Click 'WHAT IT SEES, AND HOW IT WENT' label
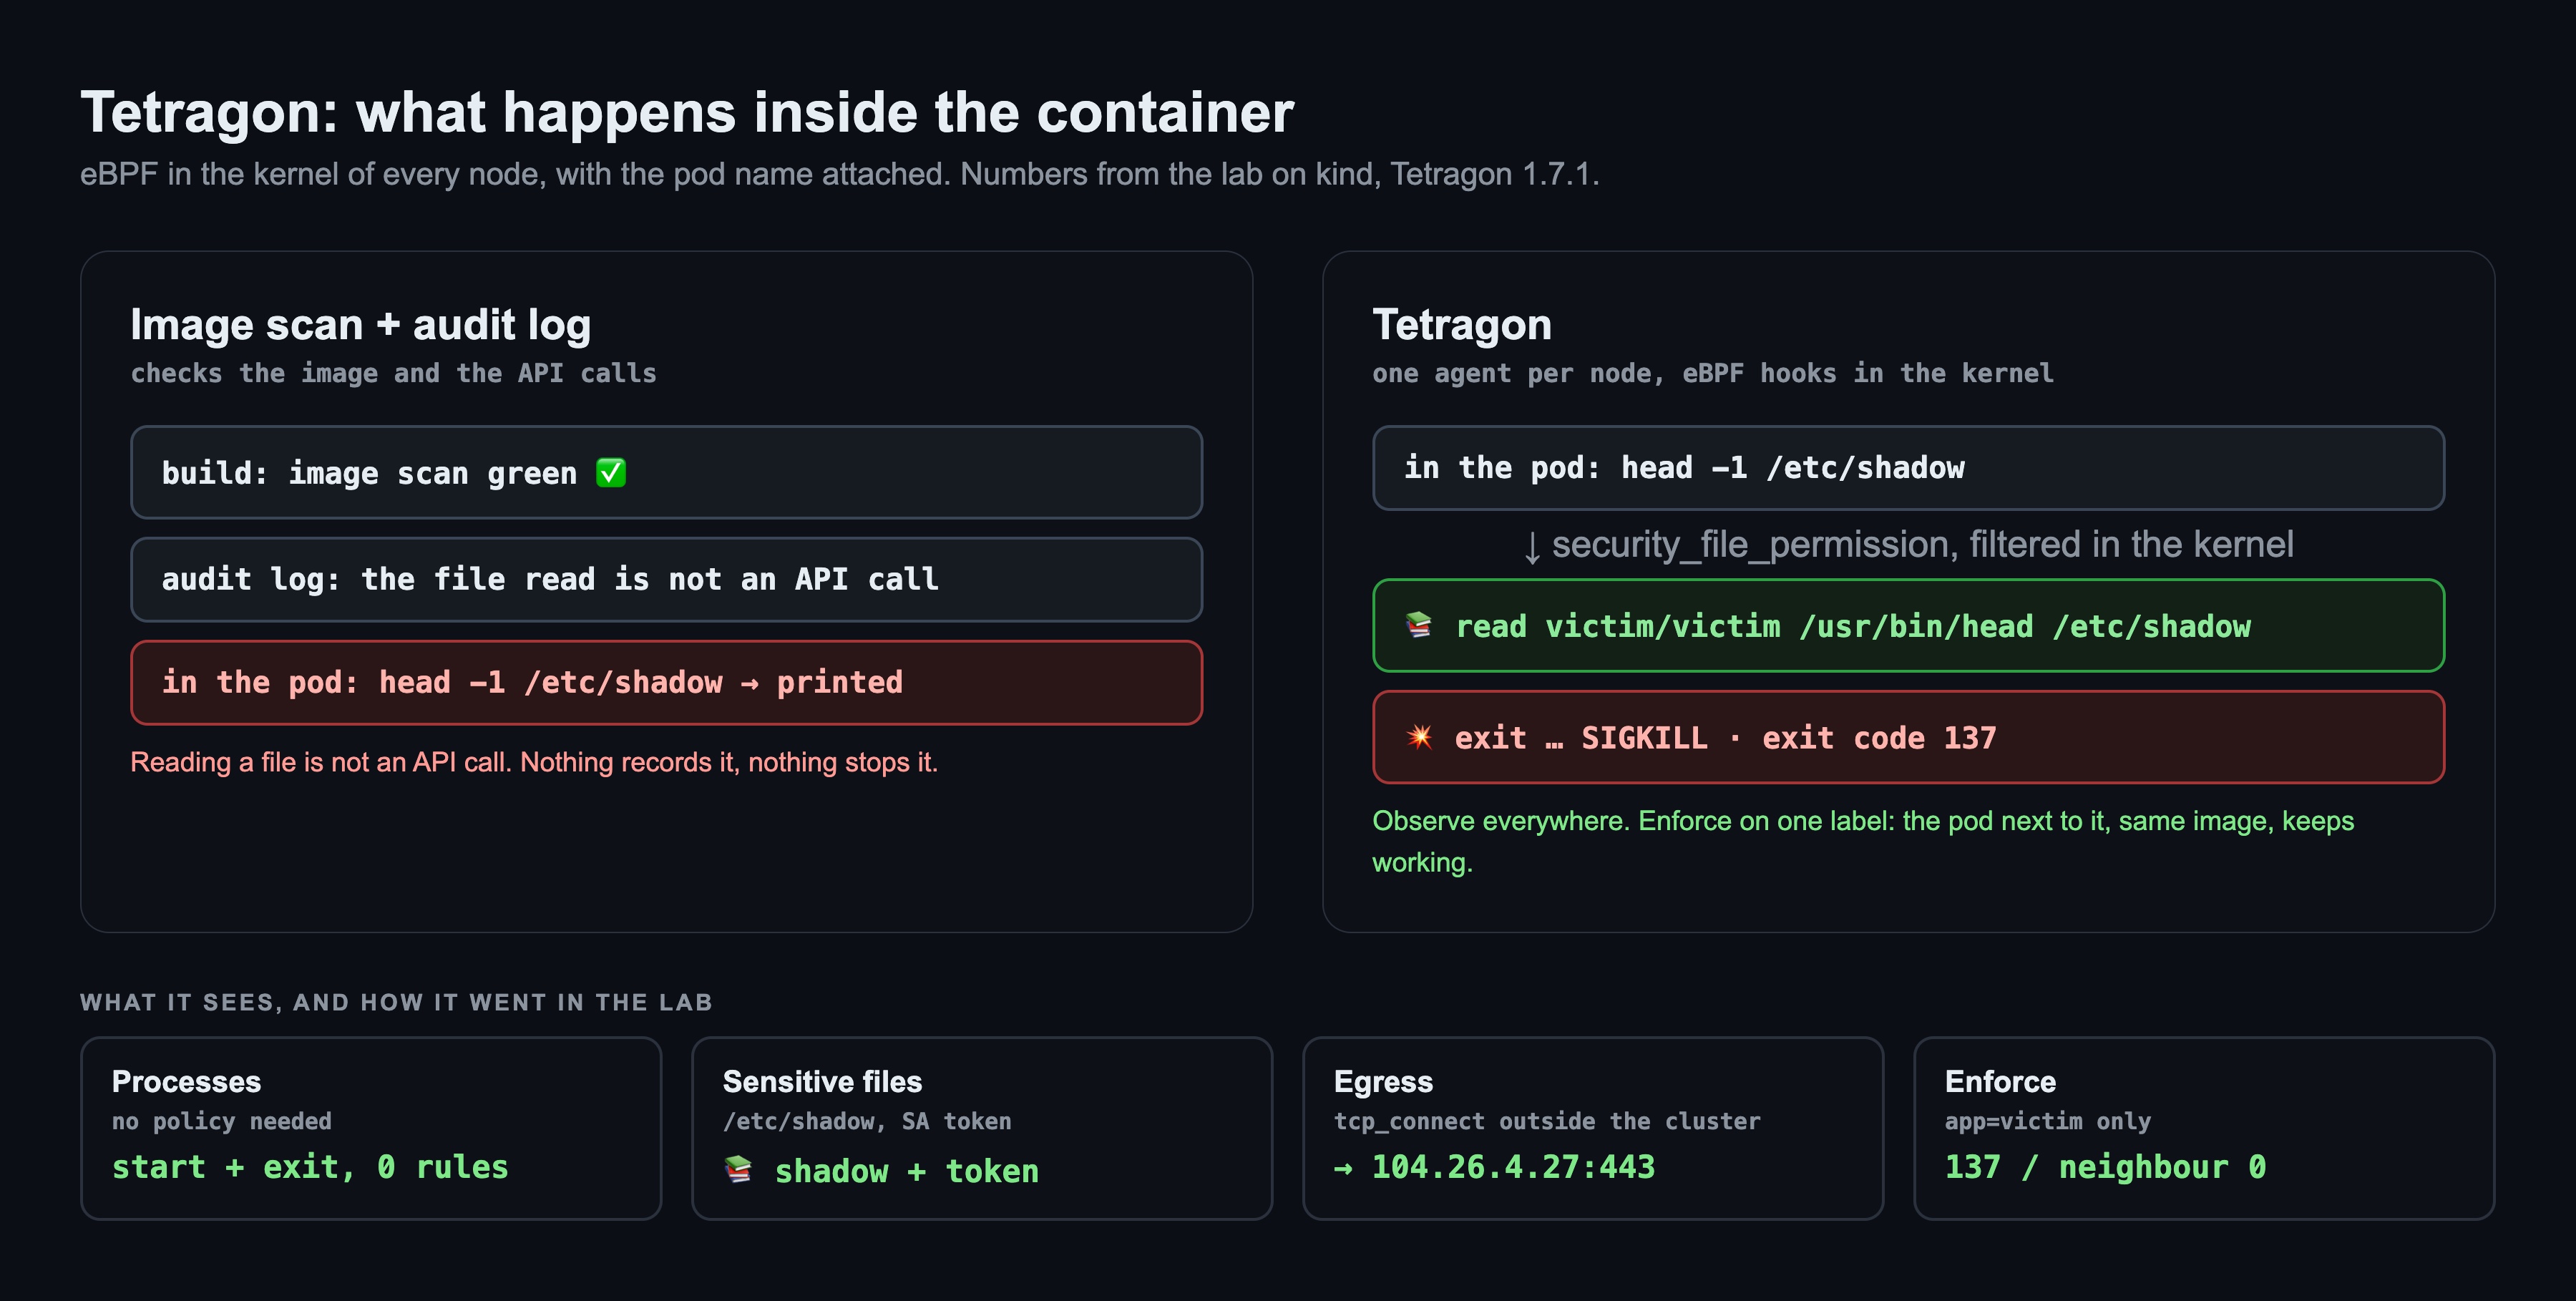The width and height of the screenshot is (2576, 1301). pos(396,1002)
